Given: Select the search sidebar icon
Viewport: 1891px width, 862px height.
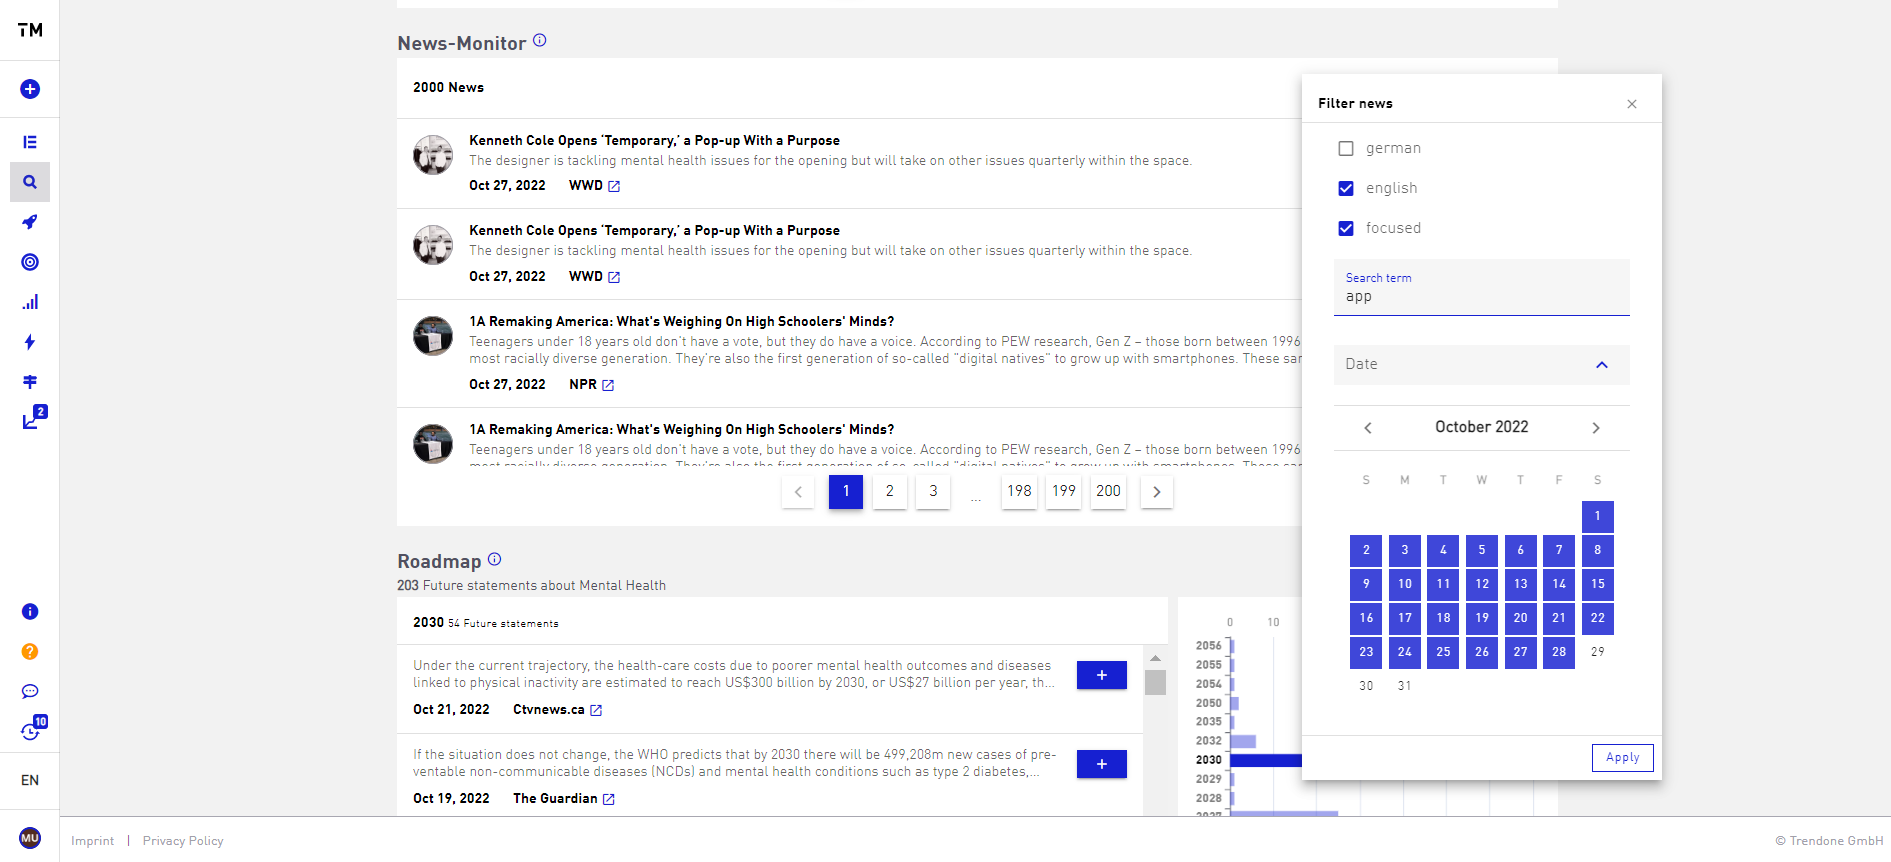Looking at the screenshot, I should click(30, 182).
